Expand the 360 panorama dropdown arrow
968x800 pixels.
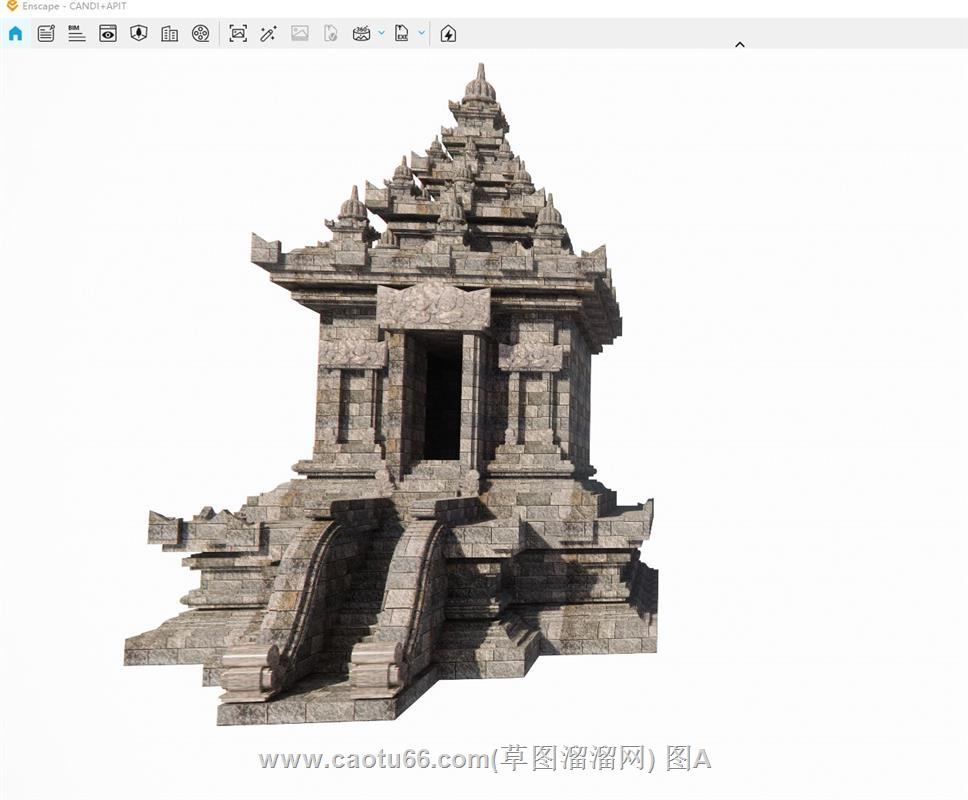pyautogui.click(x=382, y=33)
